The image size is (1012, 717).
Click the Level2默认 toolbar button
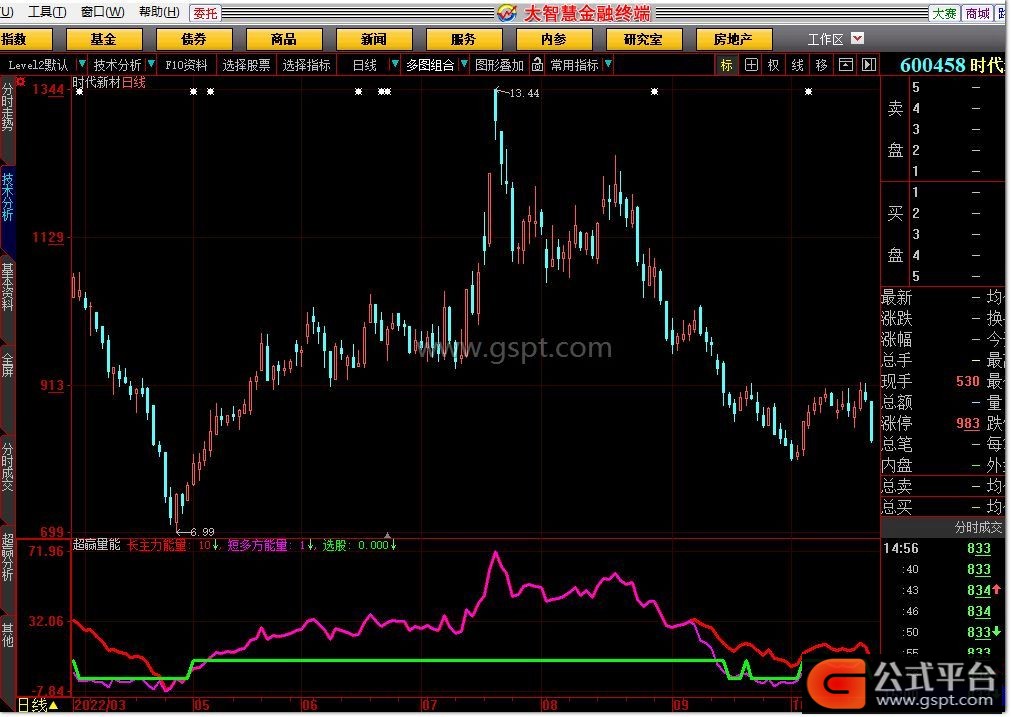click(x=37, y=65)
